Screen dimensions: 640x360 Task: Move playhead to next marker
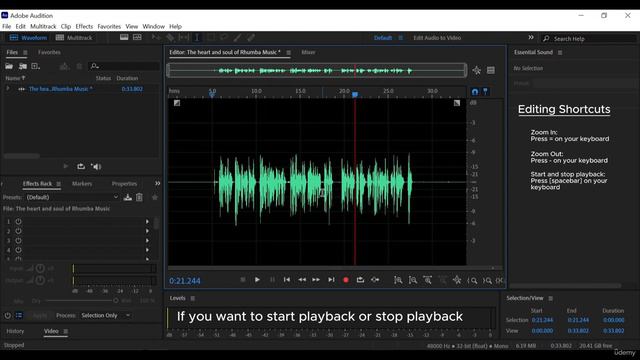pos(331,280)
